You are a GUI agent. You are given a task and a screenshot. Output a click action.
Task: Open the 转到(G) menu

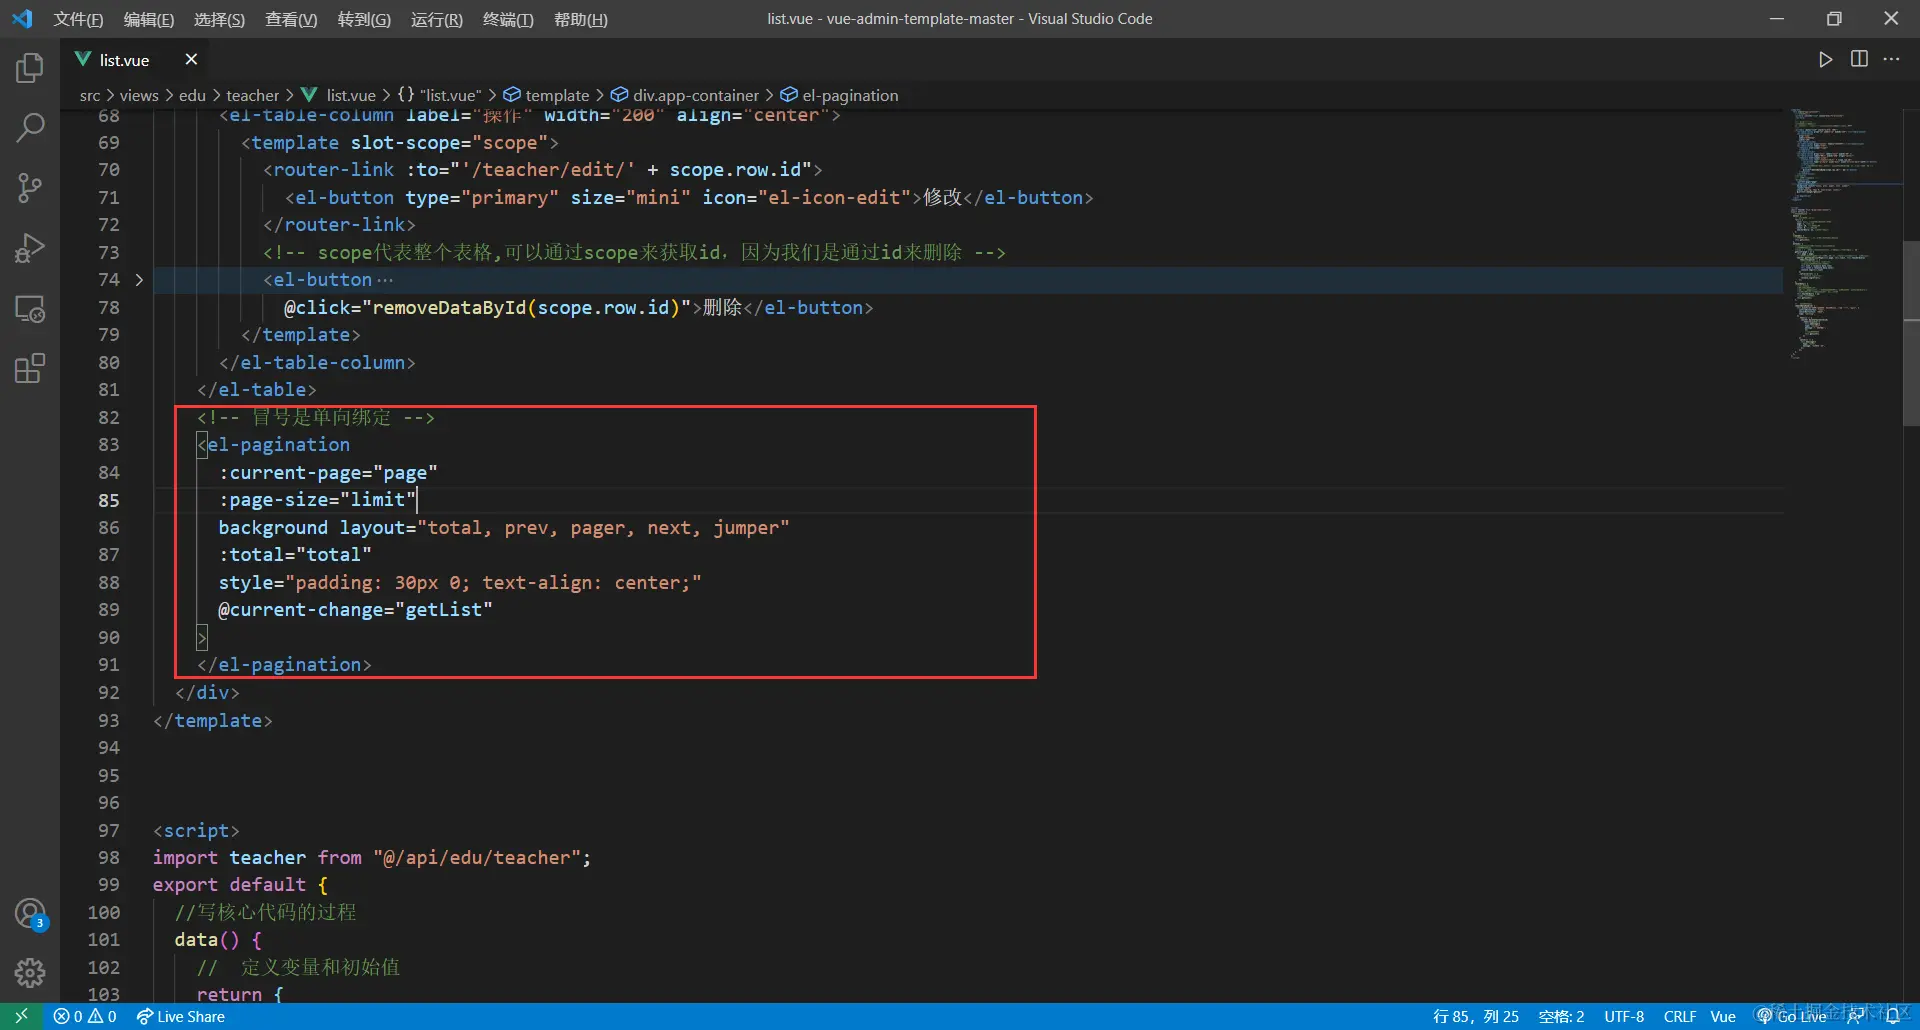pos(364,19)
